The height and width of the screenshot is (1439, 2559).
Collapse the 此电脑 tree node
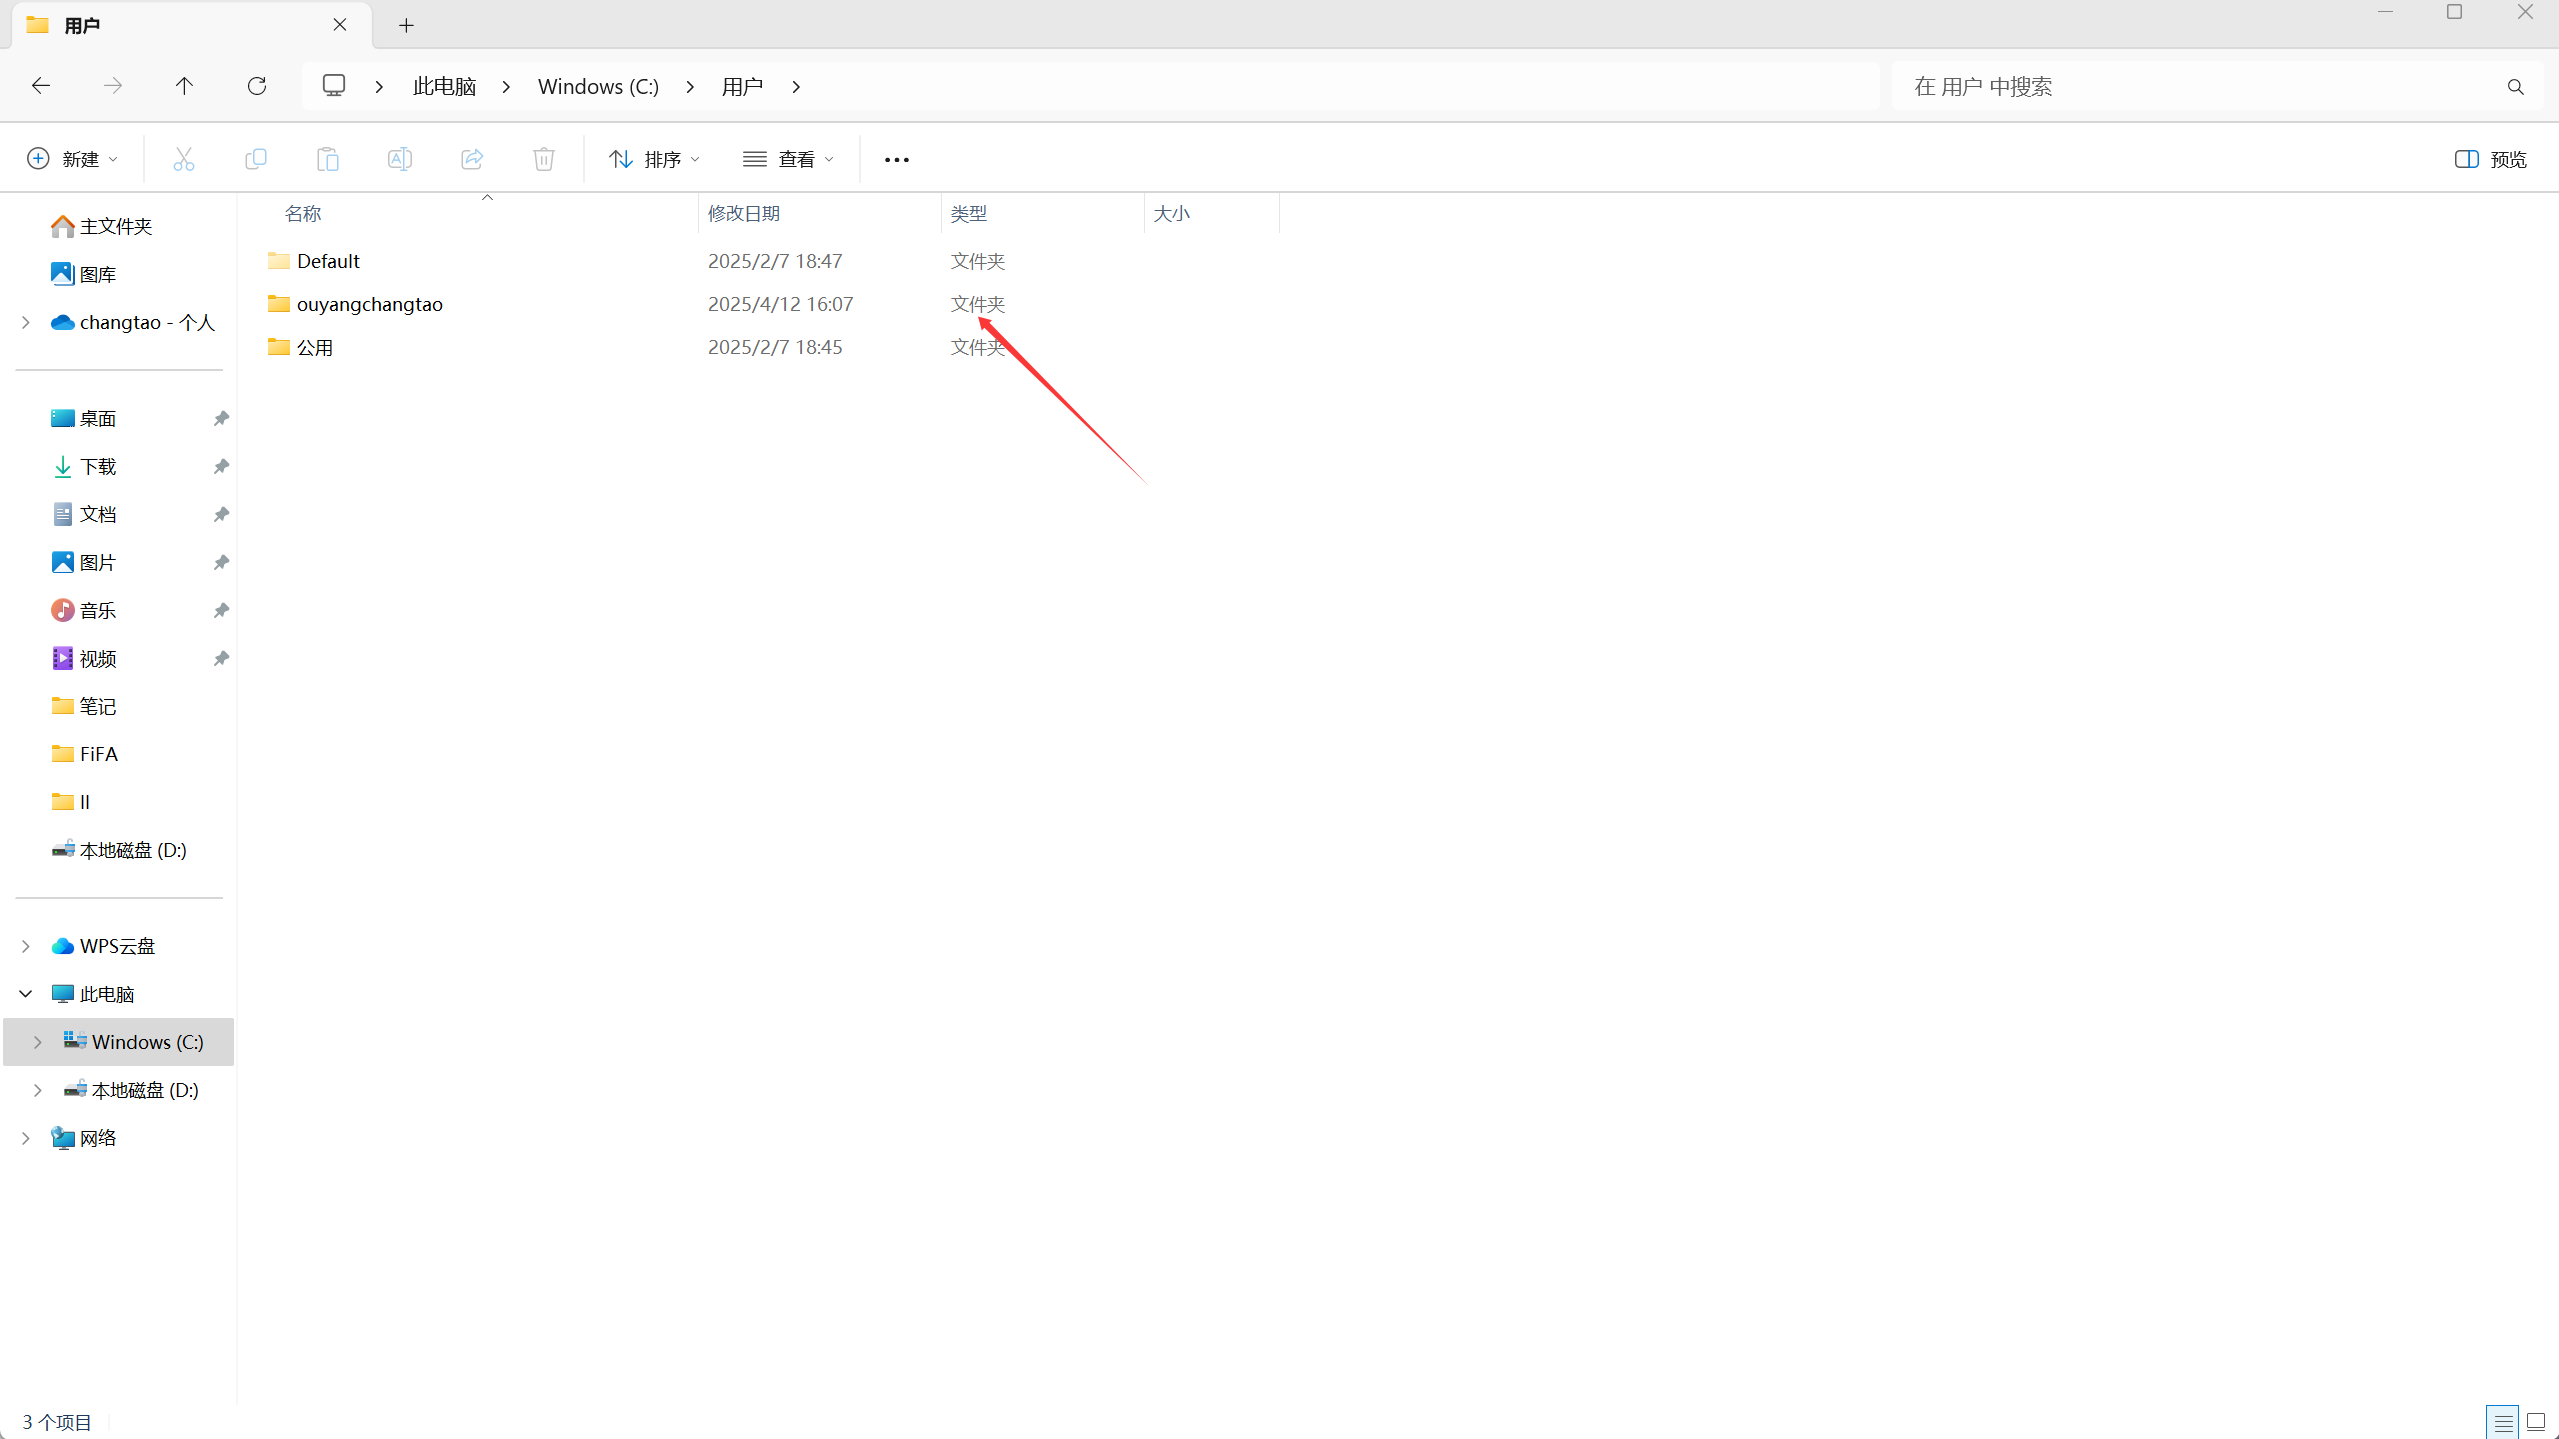click(x=26, y=994)
